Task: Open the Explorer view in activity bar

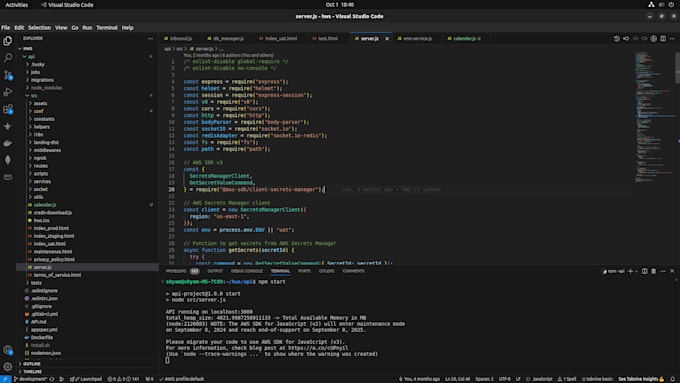Action: coord(8,41)
